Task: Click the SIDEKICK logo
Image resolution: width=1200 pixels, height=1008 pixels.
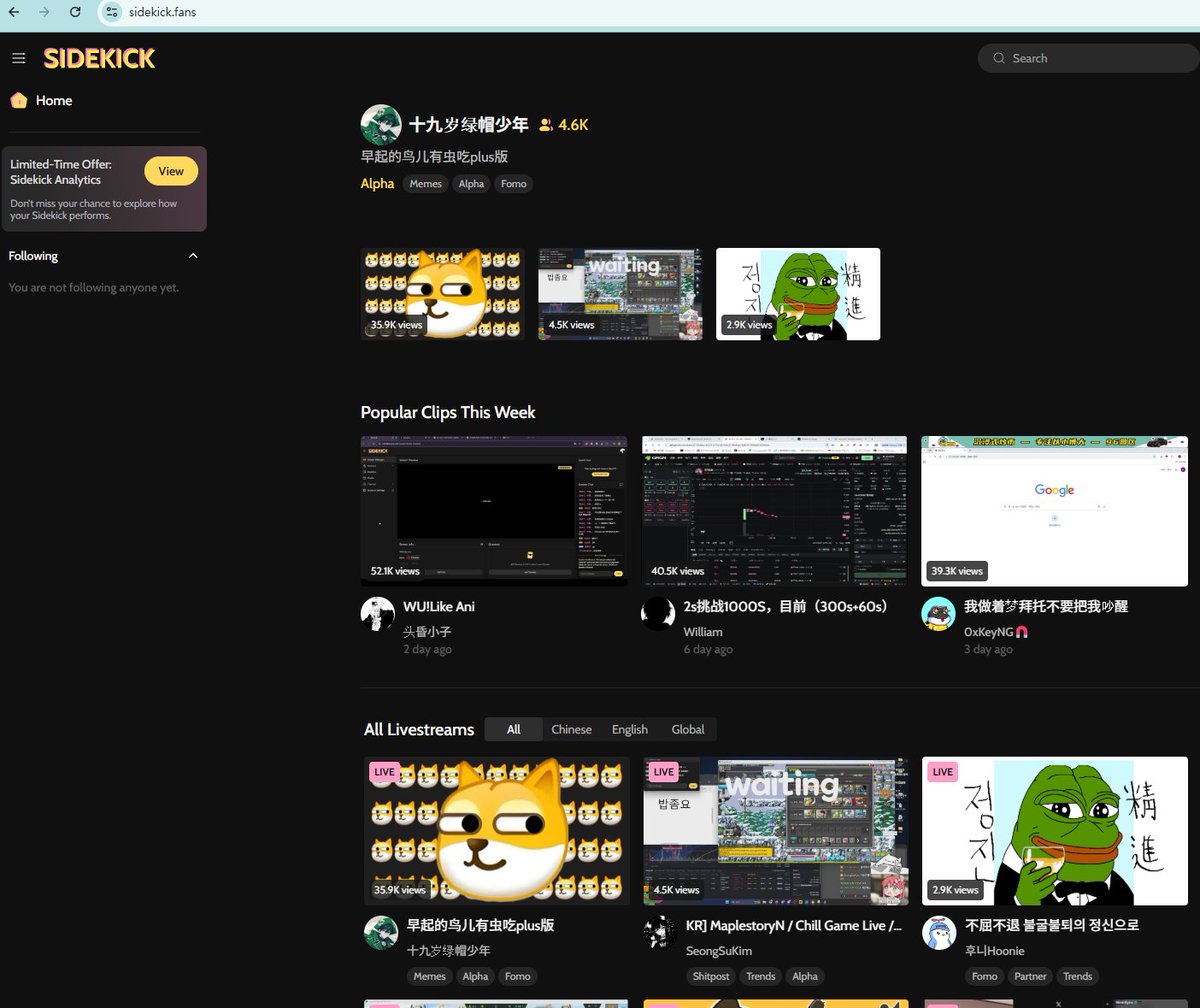Action: coord(99,58)
